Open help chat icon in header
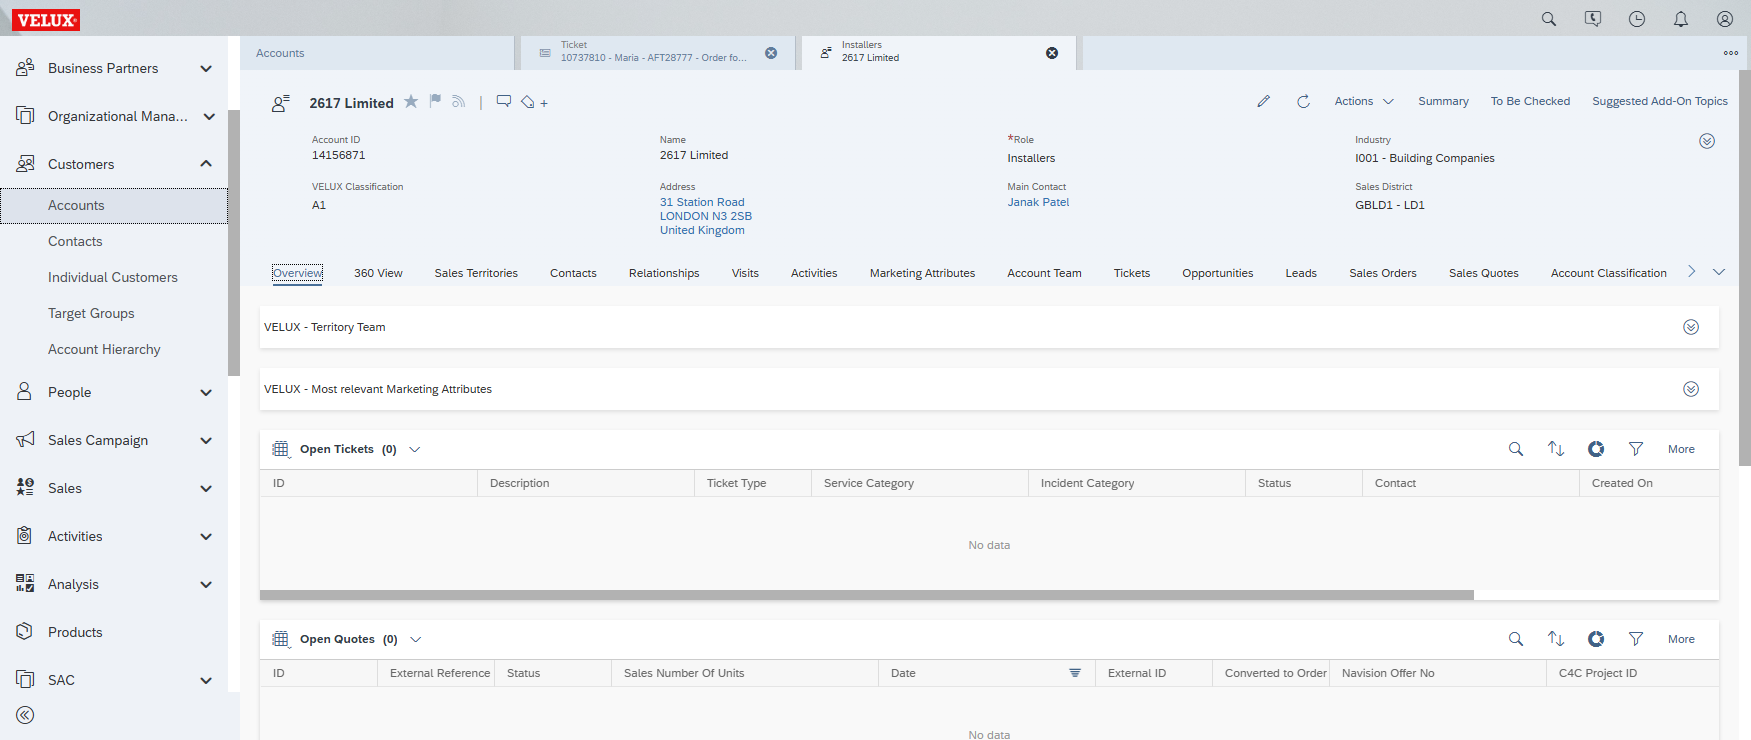This screenshot has width=1751, height=740. pos(1593,19)
